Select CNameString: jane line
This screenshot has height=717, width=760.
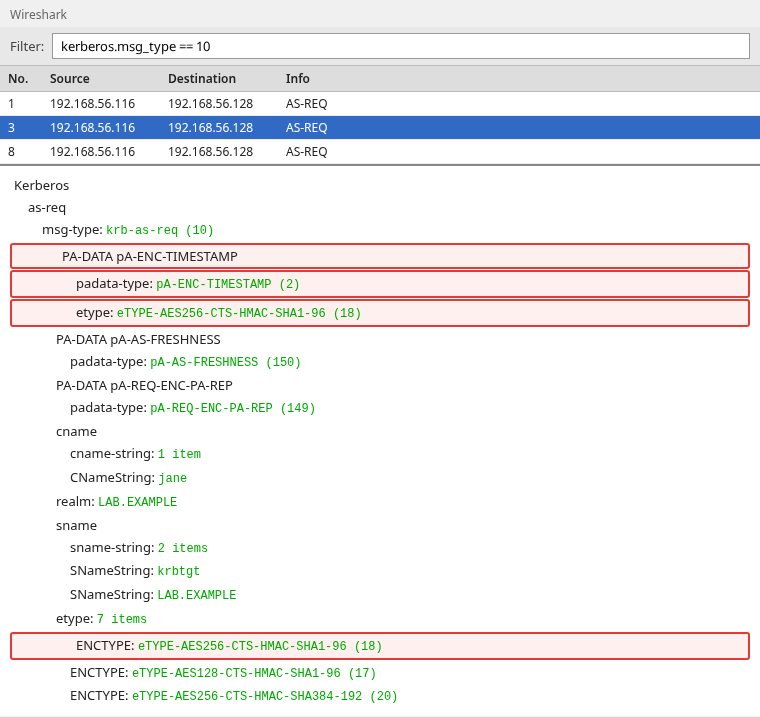[x=128, y=478]
